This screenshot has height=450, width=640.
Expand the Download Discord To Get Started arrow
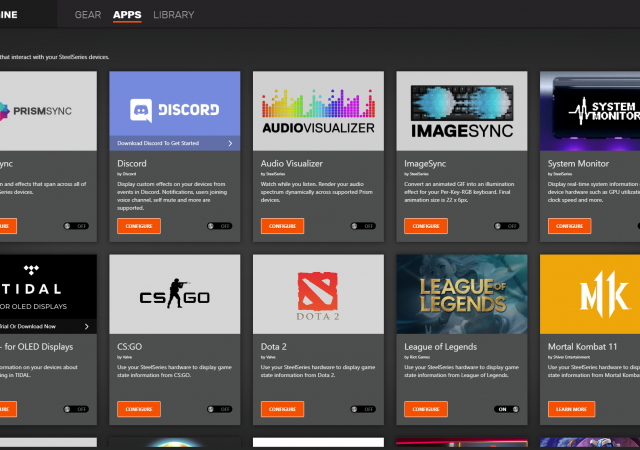coord(230,144)
